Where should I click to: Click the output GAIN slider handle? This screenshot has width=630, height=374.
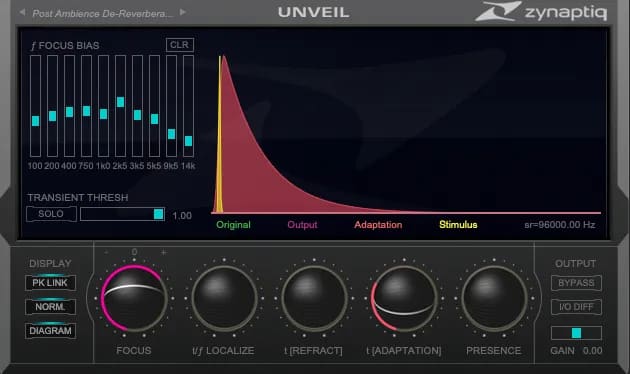(x=576, y=333)
